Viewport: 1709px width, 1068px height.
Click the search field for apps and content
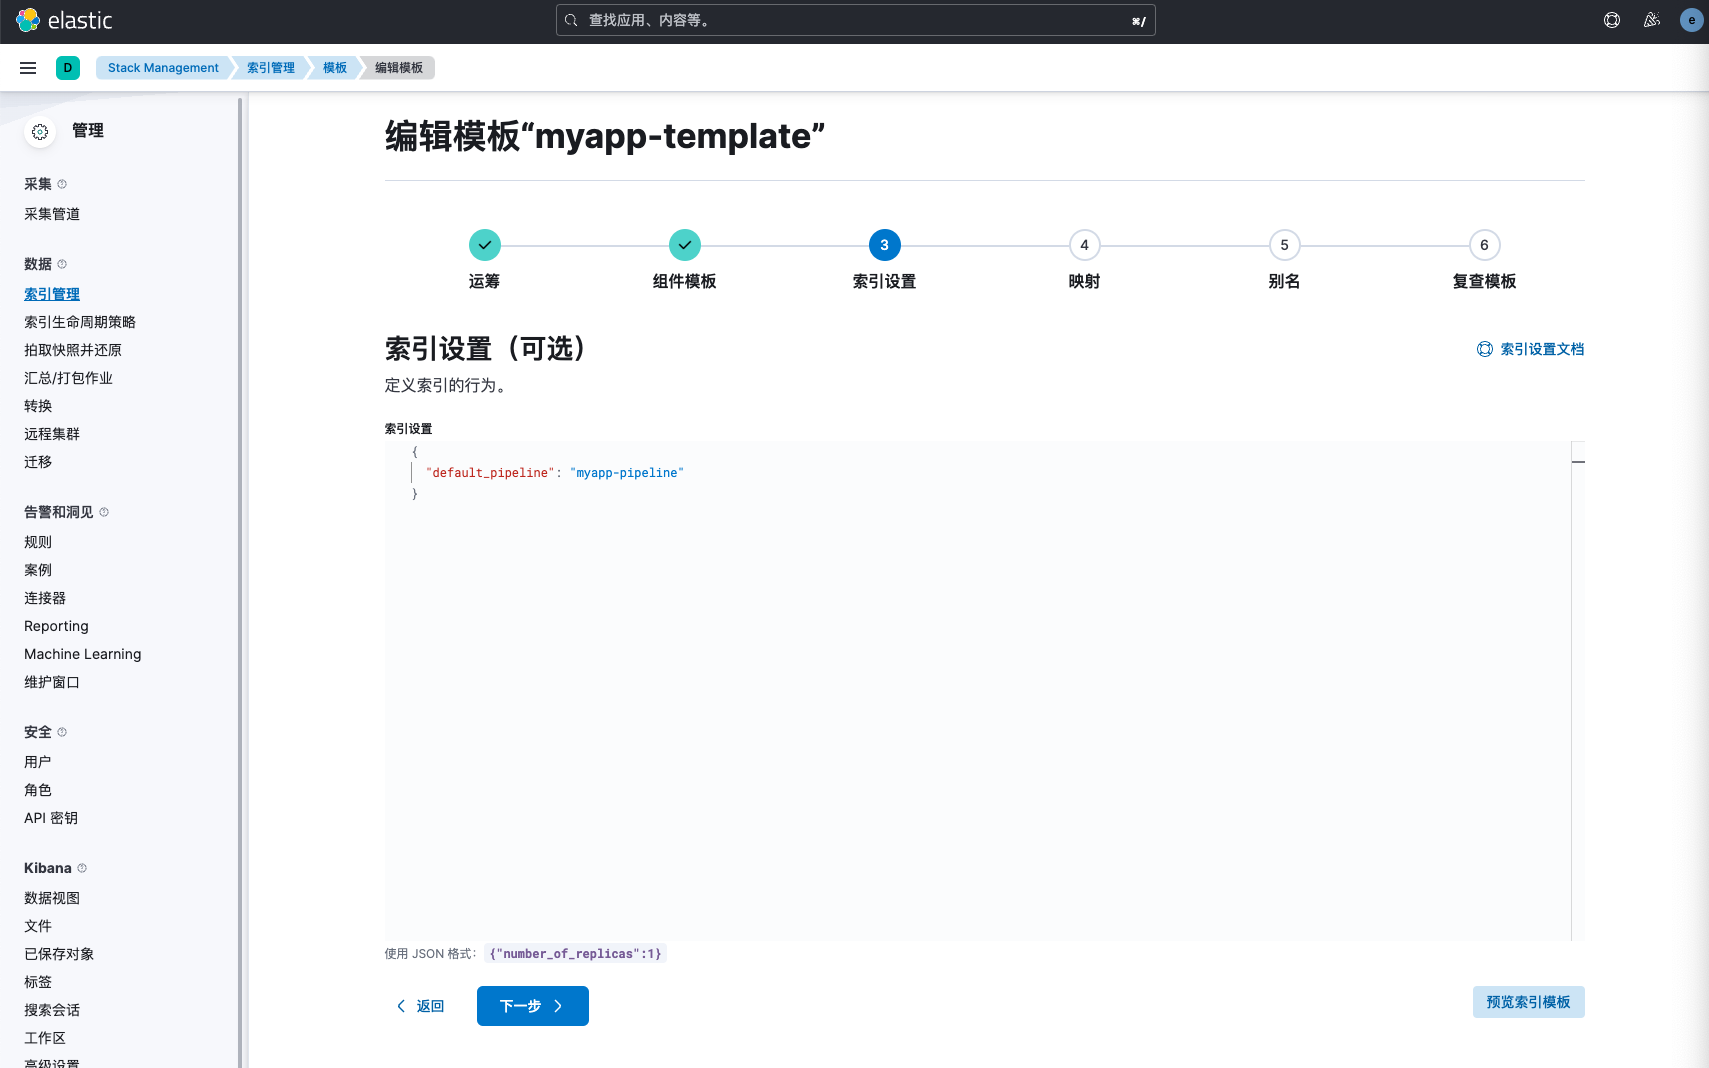click(856, 20)
